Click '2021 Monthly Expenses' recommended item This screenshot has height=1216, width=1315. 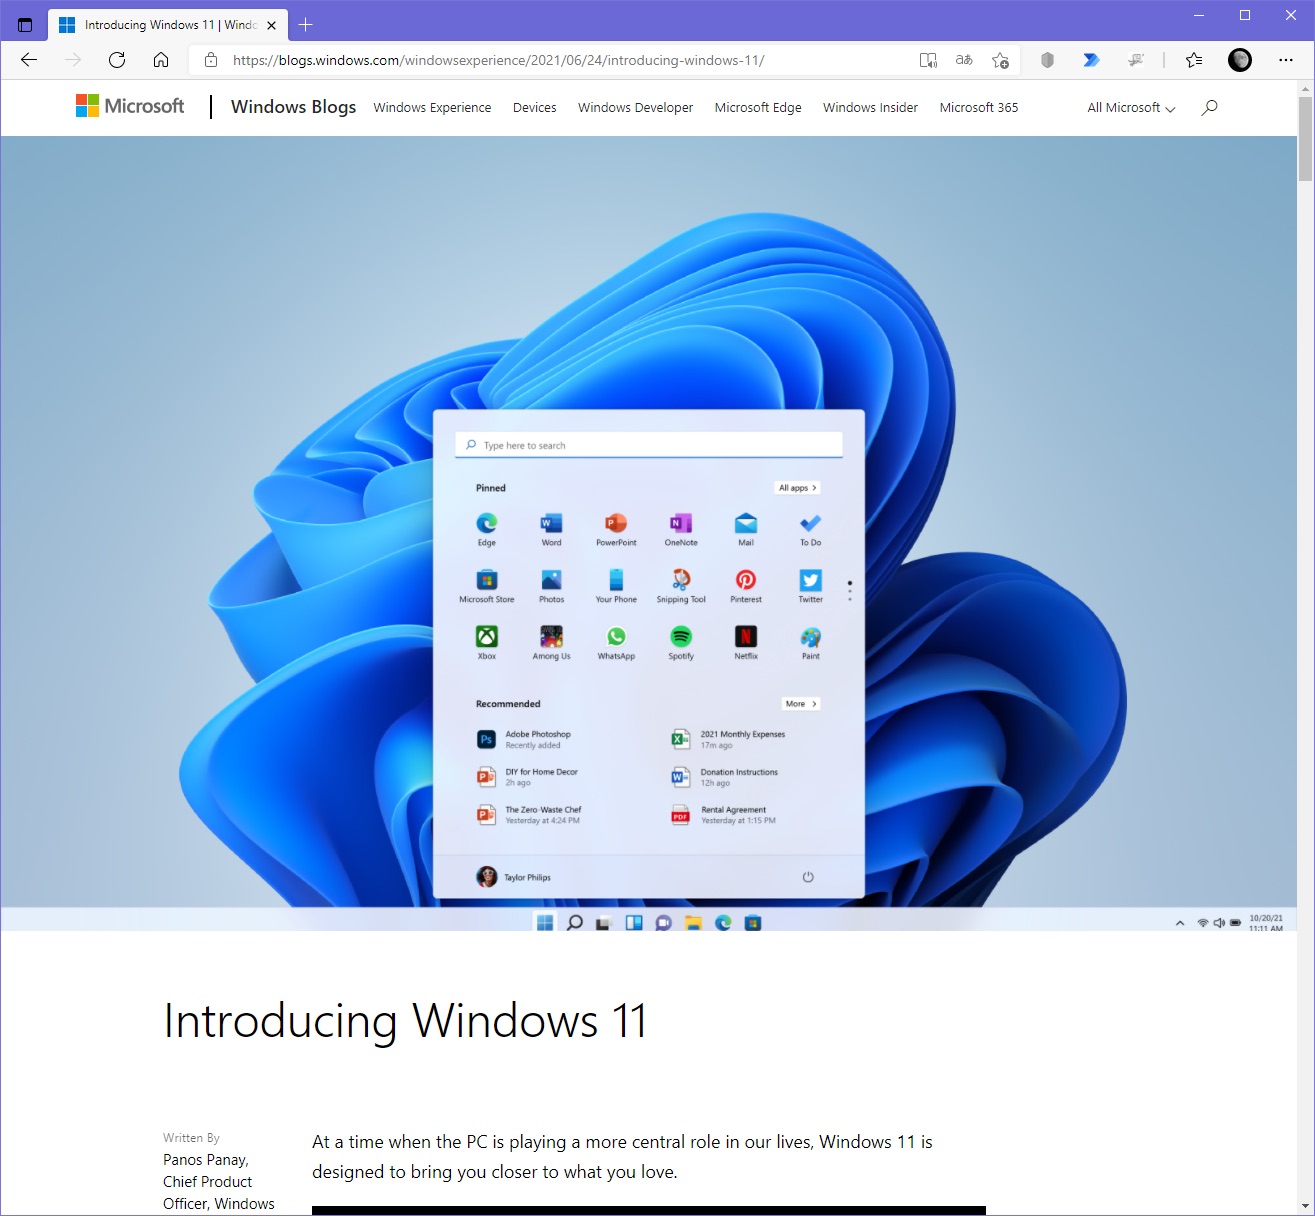pos(728,739)
